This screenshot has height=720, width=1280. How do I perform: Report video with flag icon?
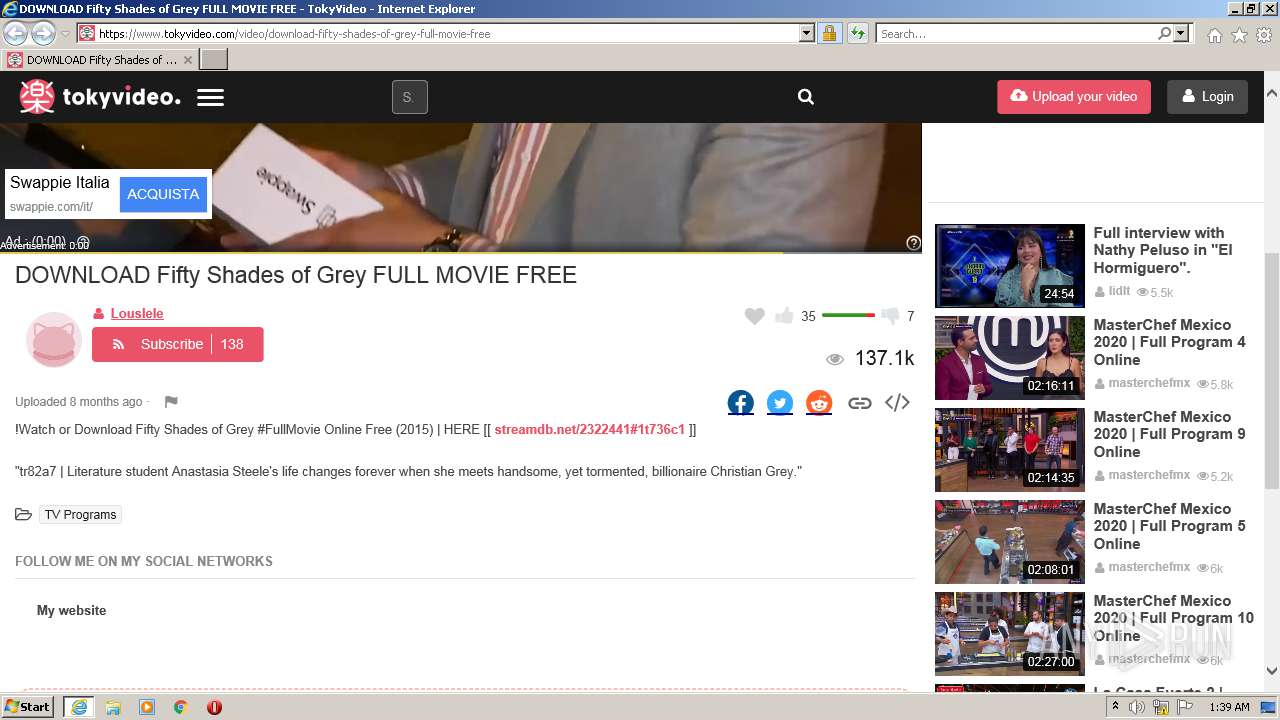[171, 402]
